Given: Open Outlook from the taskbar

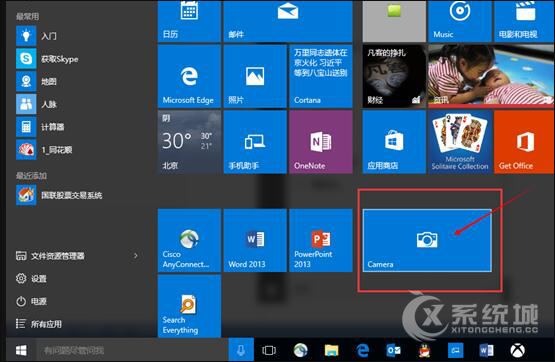Looking at the screenshot, I should 394,350.
